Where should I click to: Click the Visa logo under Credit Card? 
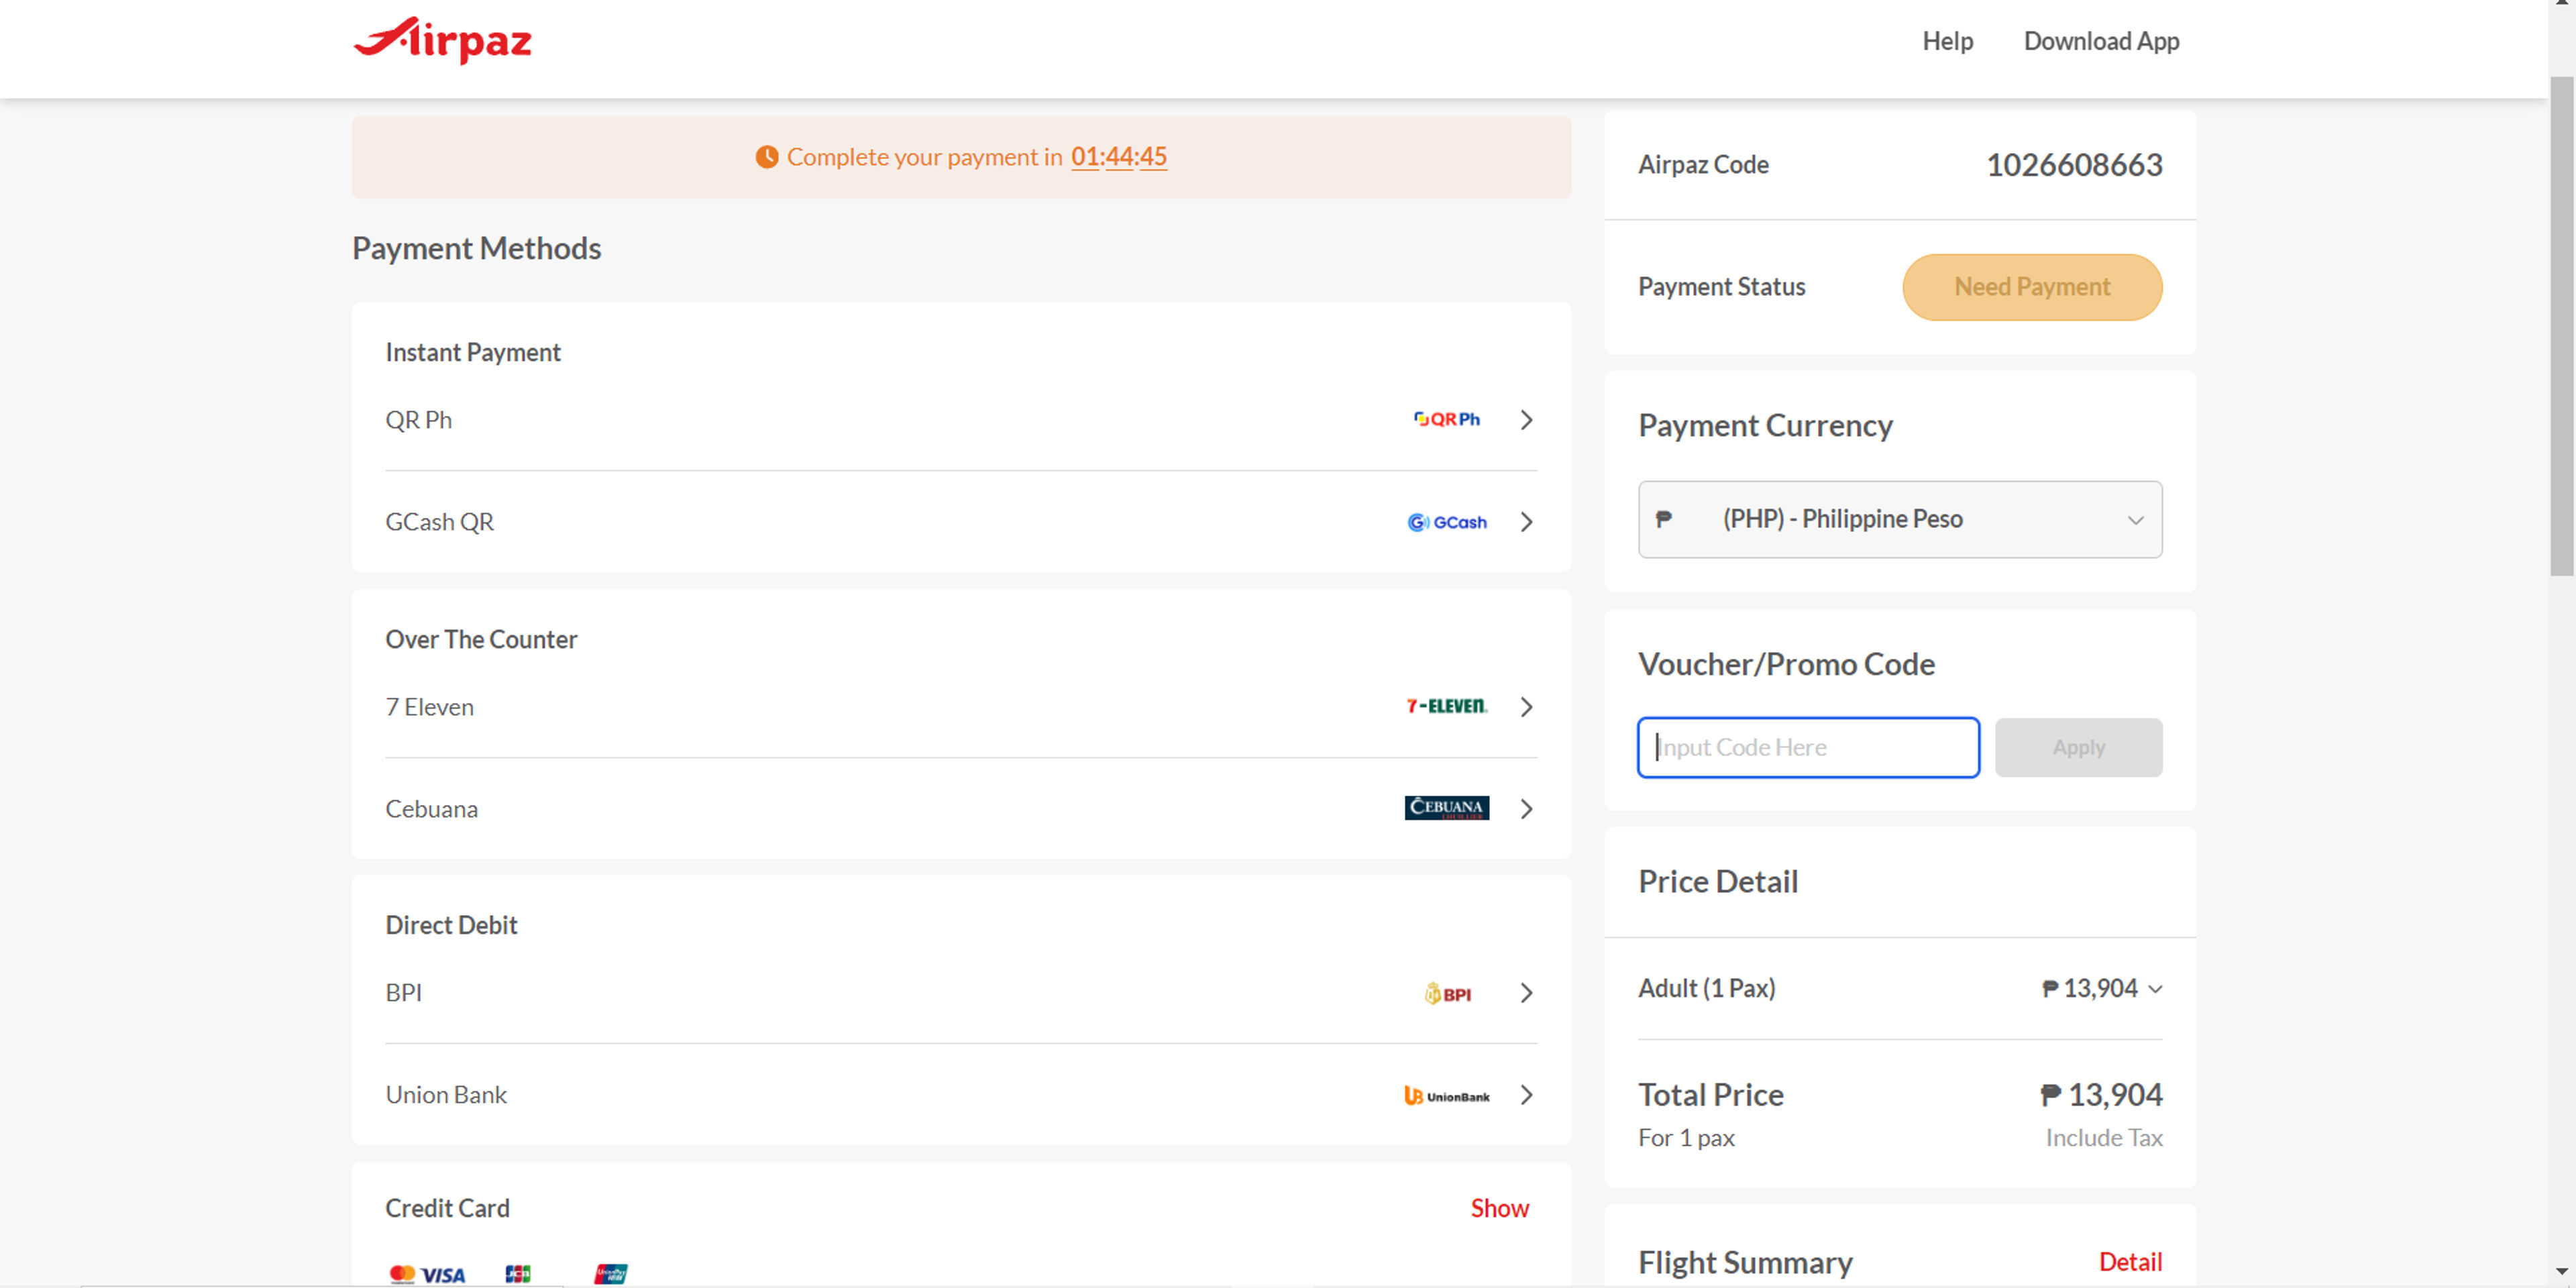[442, 1274]
